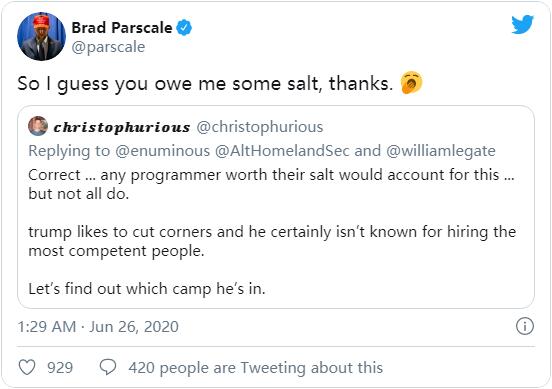Click the blue verified badge

[x=184, y=27]
